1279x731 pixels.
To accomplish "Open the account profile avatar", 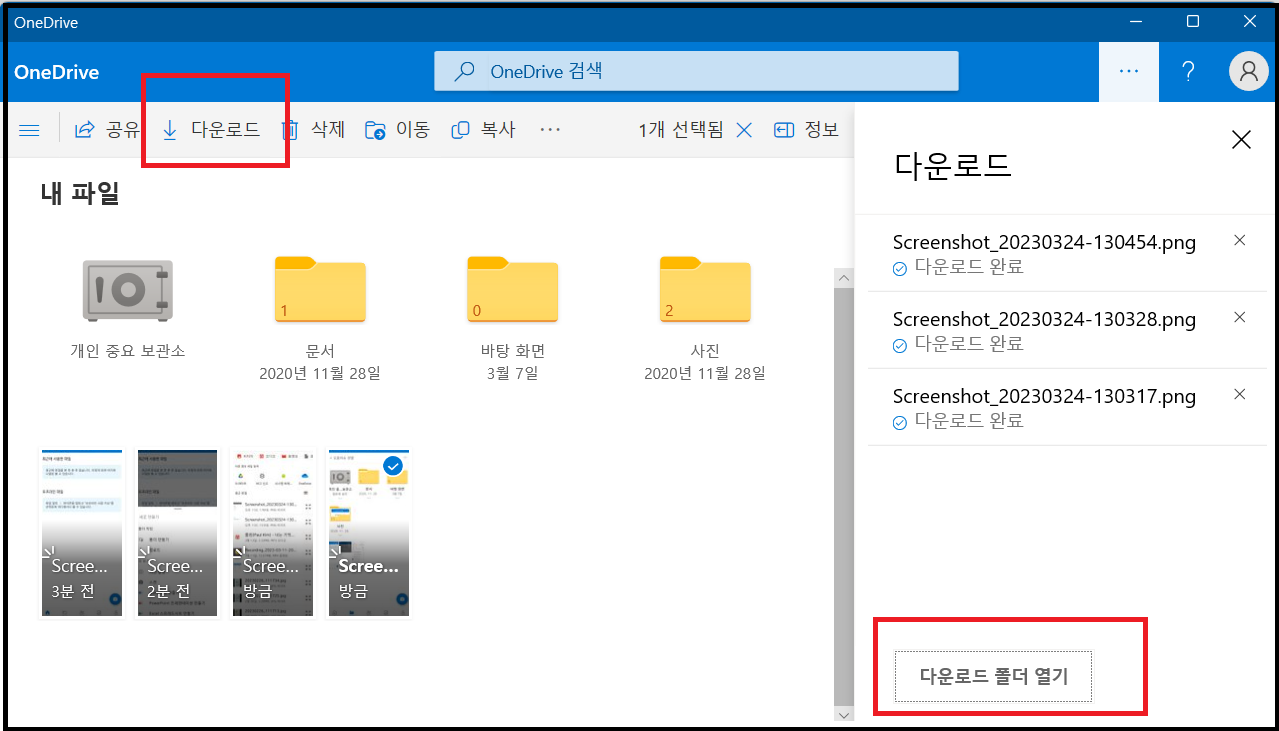I will click(x=1248, y=71).
